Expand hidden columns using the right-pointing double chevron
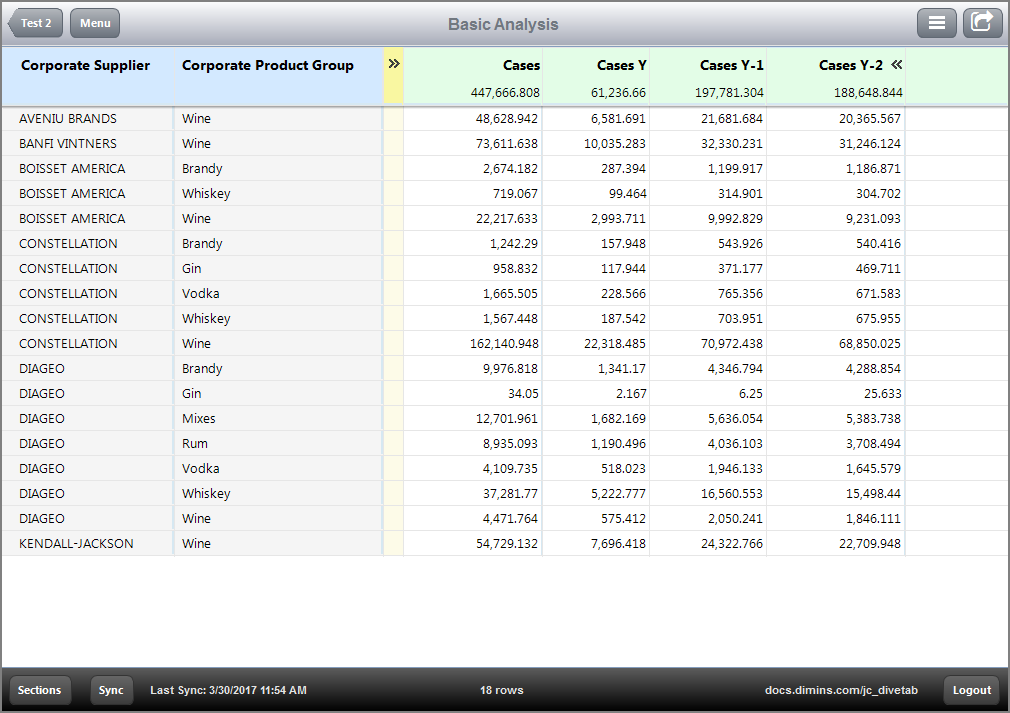1010x713 pixels. tap(393, 62)
